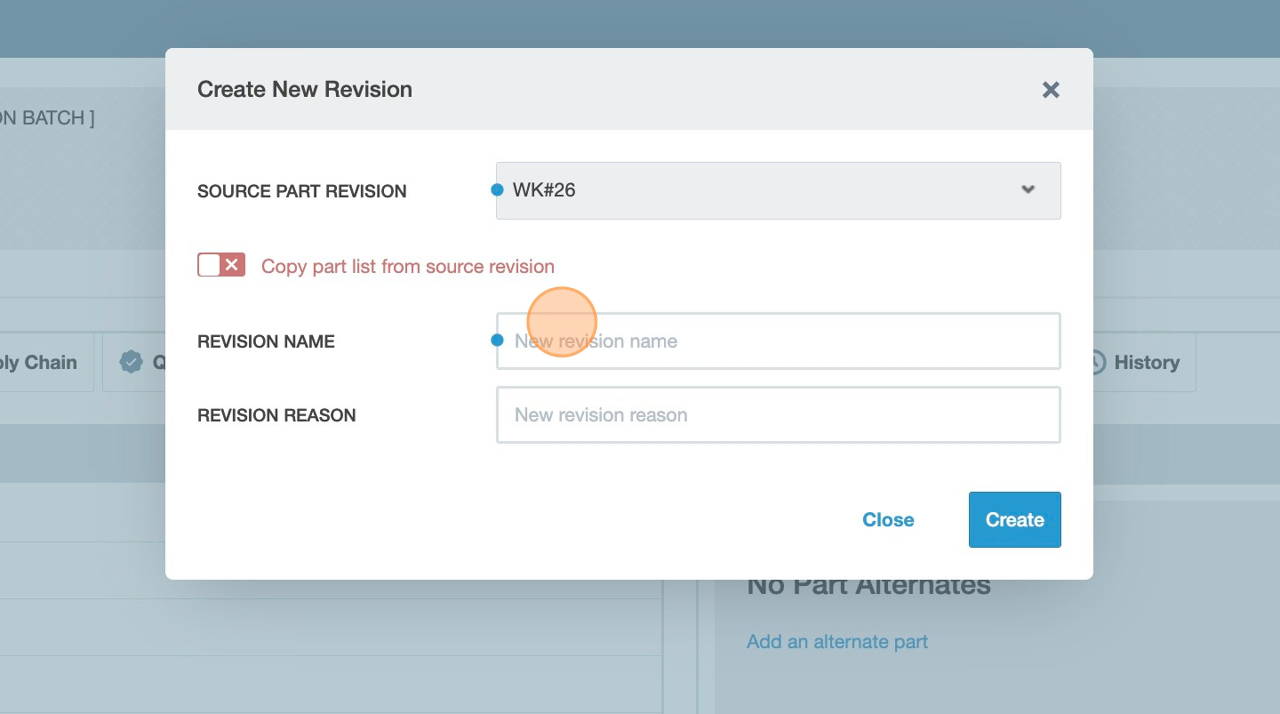Image resolution: width=1280 pixels, height=714 pixels.
Task: Focus the New revision reason field
Action: coord(778,415)
